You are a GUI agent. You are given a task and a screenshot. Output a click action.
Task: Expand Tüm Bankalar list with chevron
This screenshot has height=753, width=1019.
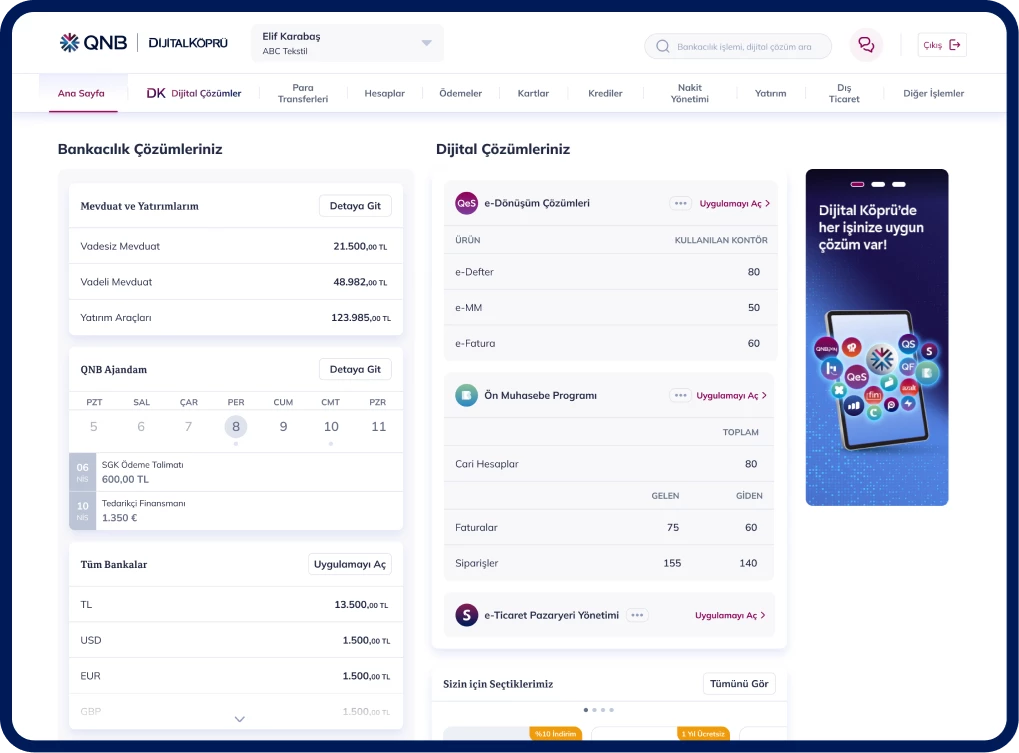239,718
